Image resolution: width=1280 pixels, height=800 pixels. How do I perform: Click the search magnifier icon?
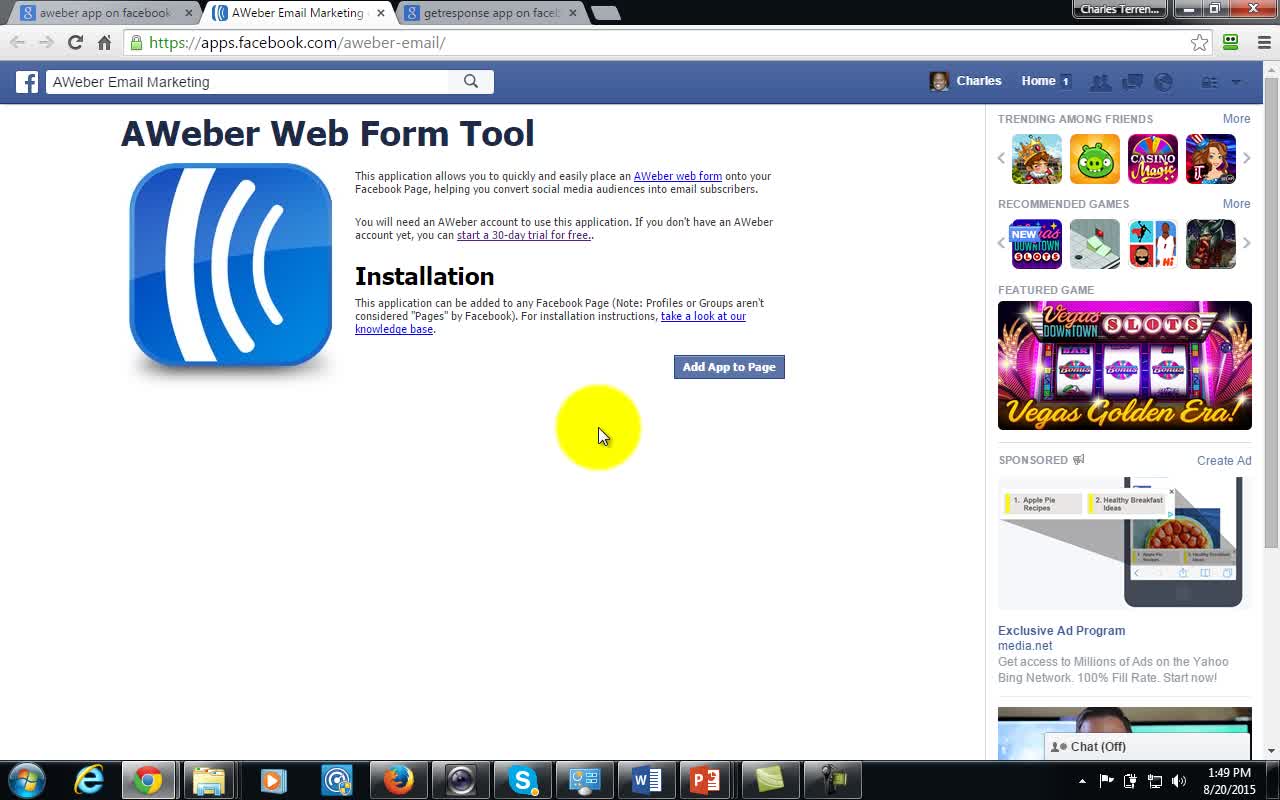(471, 82)
